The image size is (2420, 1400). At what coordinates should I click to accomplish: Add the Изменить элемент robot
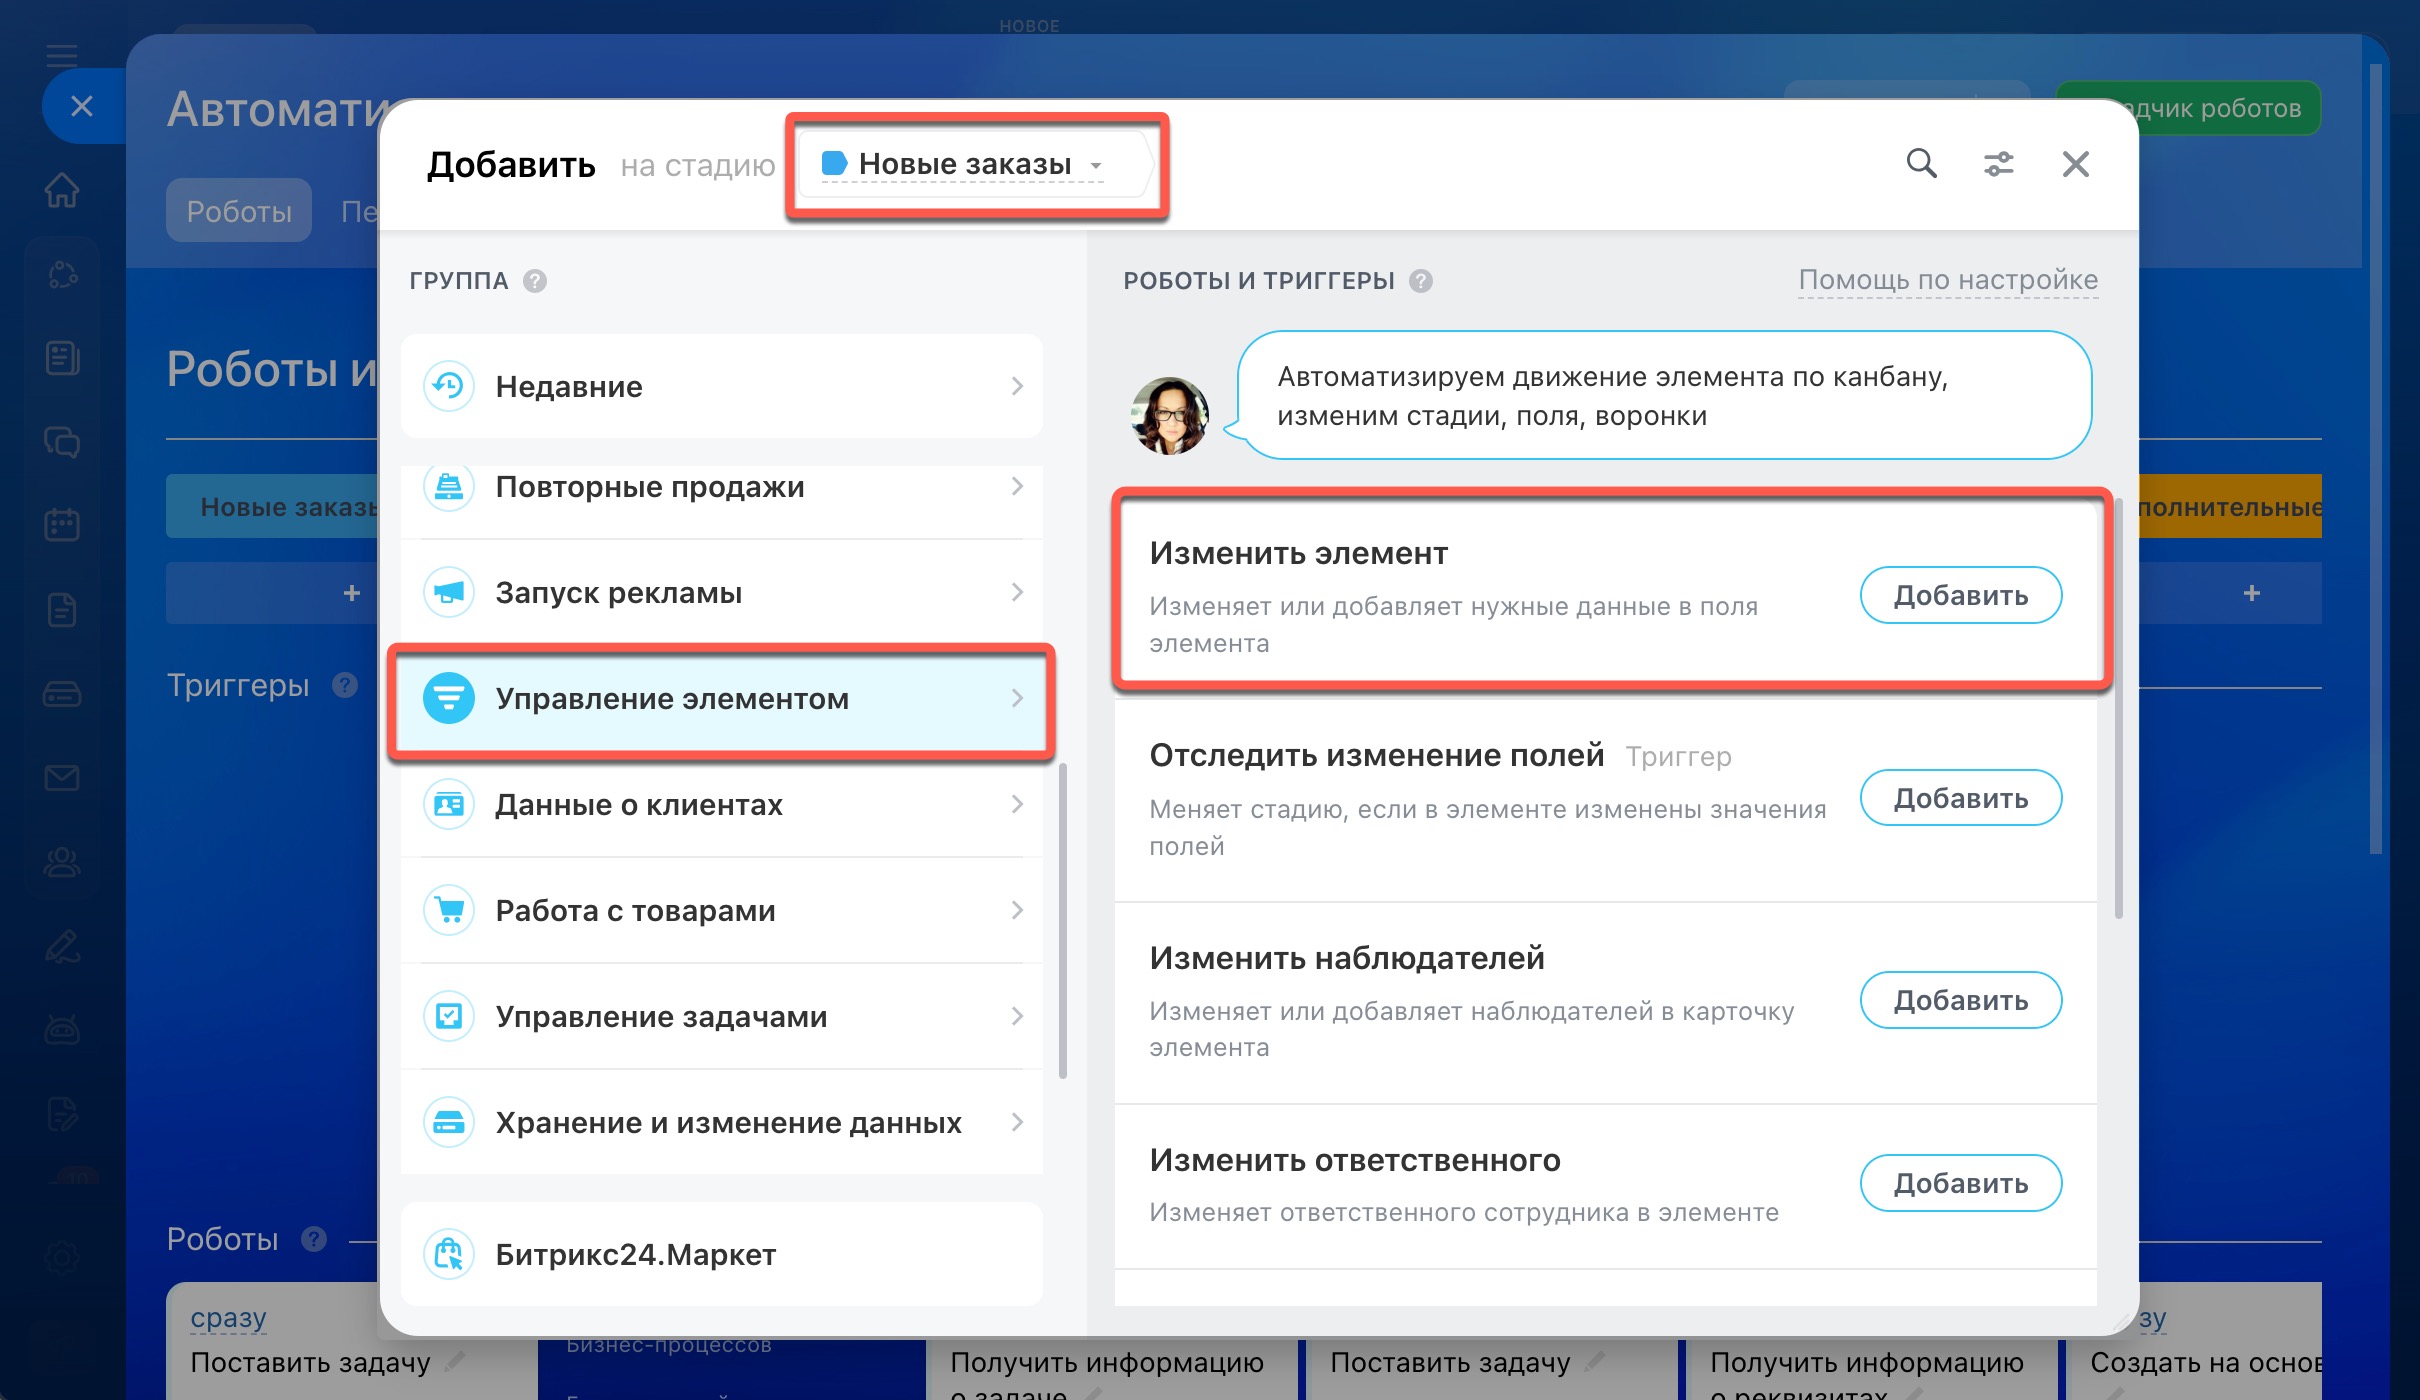tap(1960, 596)
